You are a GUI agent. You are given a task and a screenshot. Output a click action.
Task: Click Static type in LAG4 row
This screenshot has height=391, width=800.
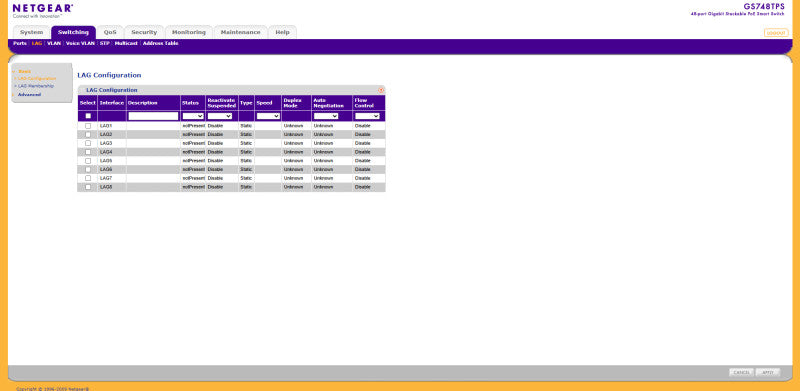[x=246, y=152]
